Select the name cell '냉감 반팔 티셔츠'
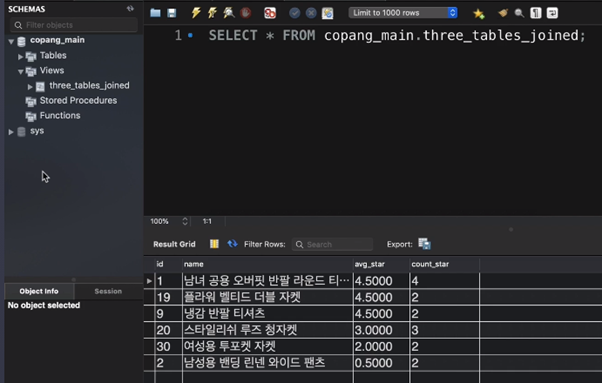Screen dimensions: 602x383 click(x=268, y=314)
